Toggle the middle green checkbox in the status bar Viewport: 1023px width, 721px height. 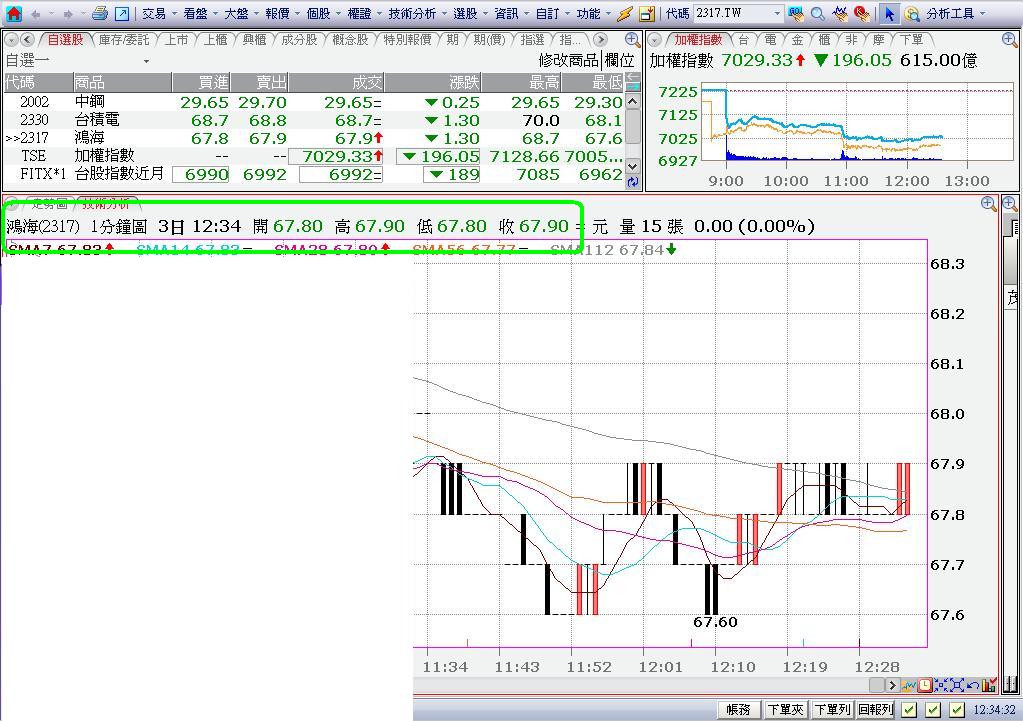point(933,709)
